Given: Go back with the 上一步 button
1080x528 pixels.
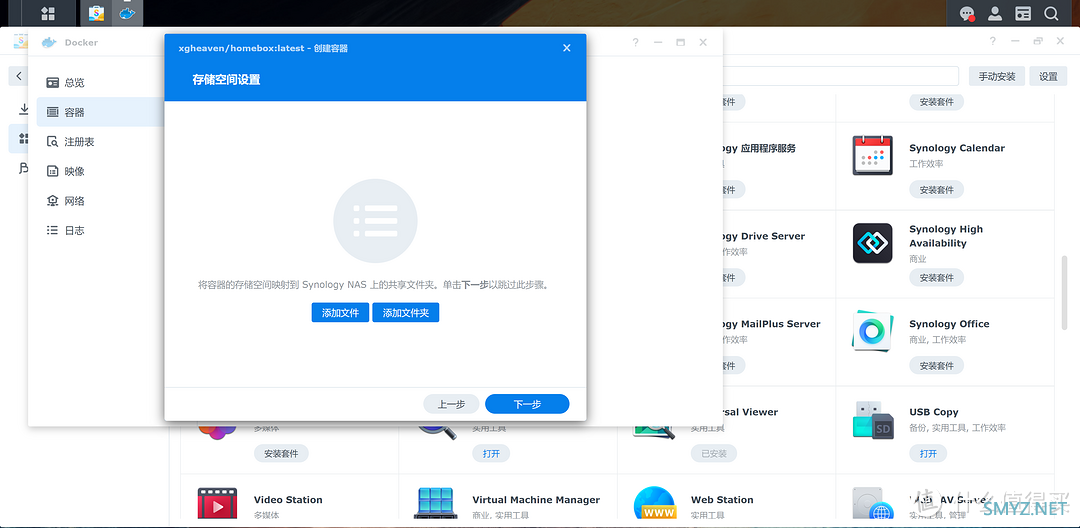Looking at the screenshot, I should coord(451,404).
